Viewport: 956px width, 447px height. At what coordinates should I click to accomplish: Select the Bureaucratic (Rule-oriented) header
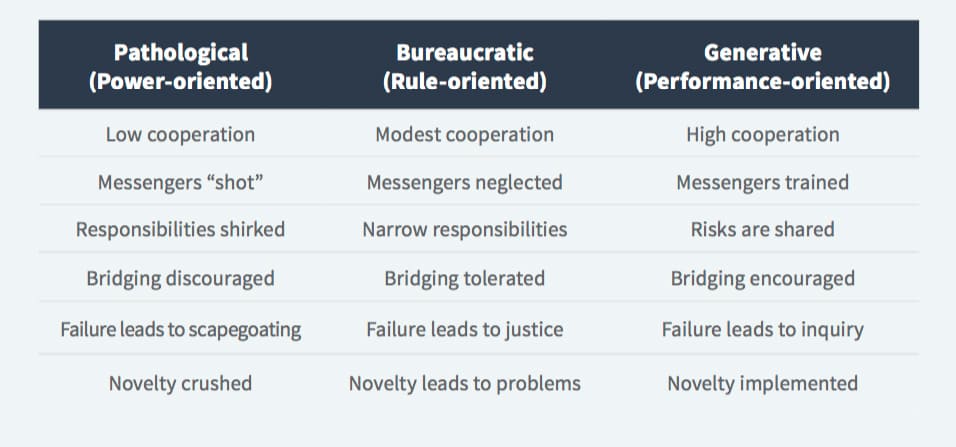coord(465,67)
